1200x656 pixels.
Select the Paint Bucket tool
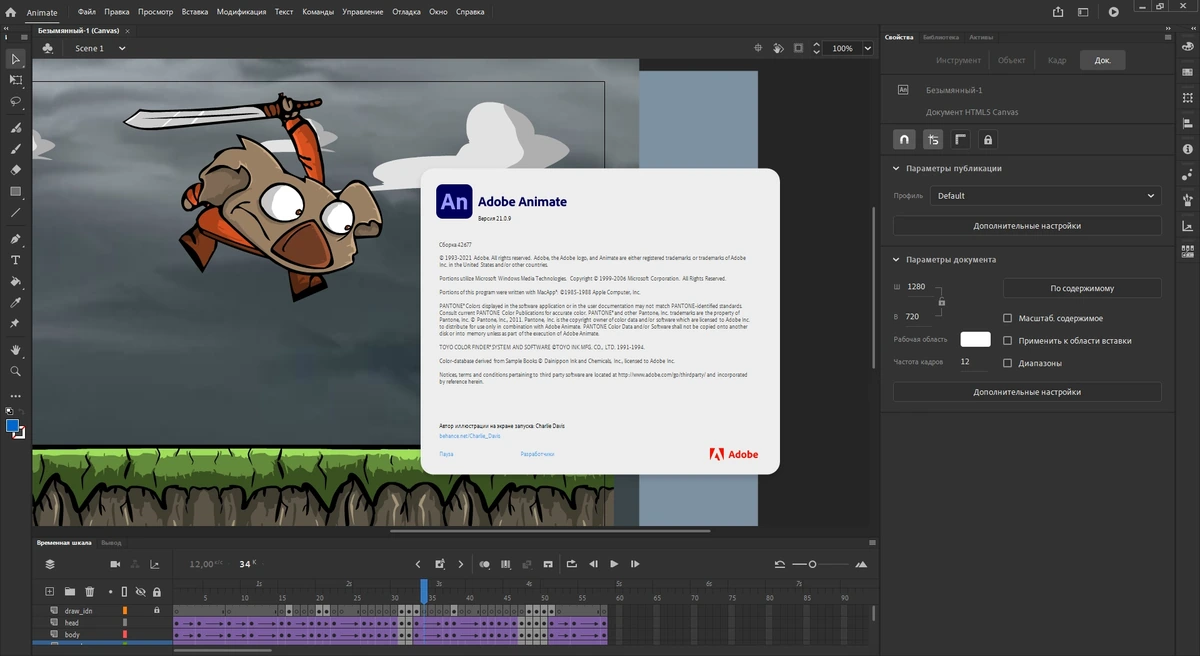(15, 281)
